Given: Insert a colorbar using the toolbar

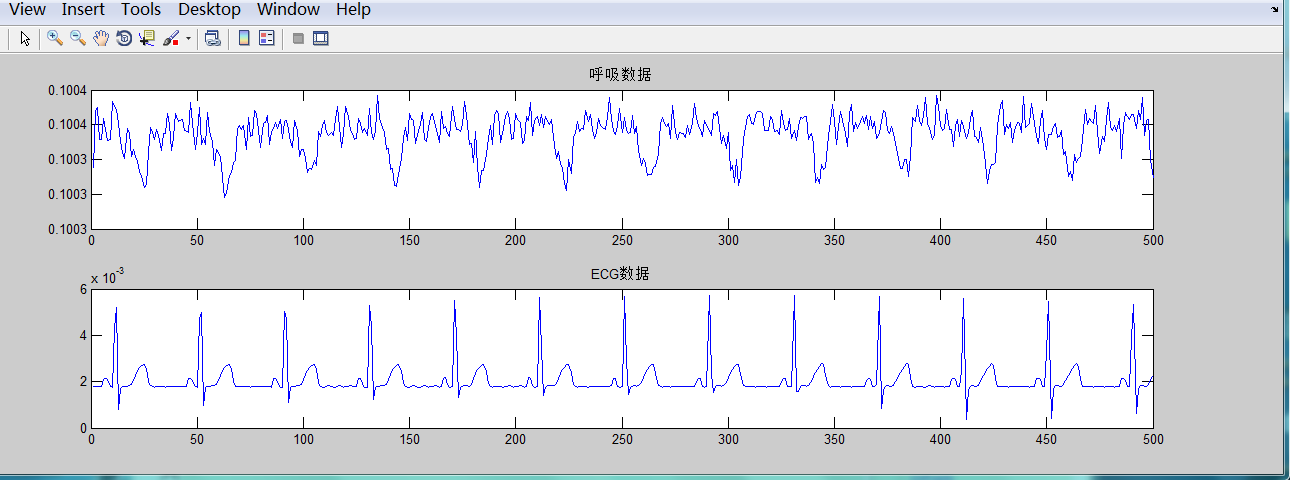Looking at the screenshot, I should [244, 39].
